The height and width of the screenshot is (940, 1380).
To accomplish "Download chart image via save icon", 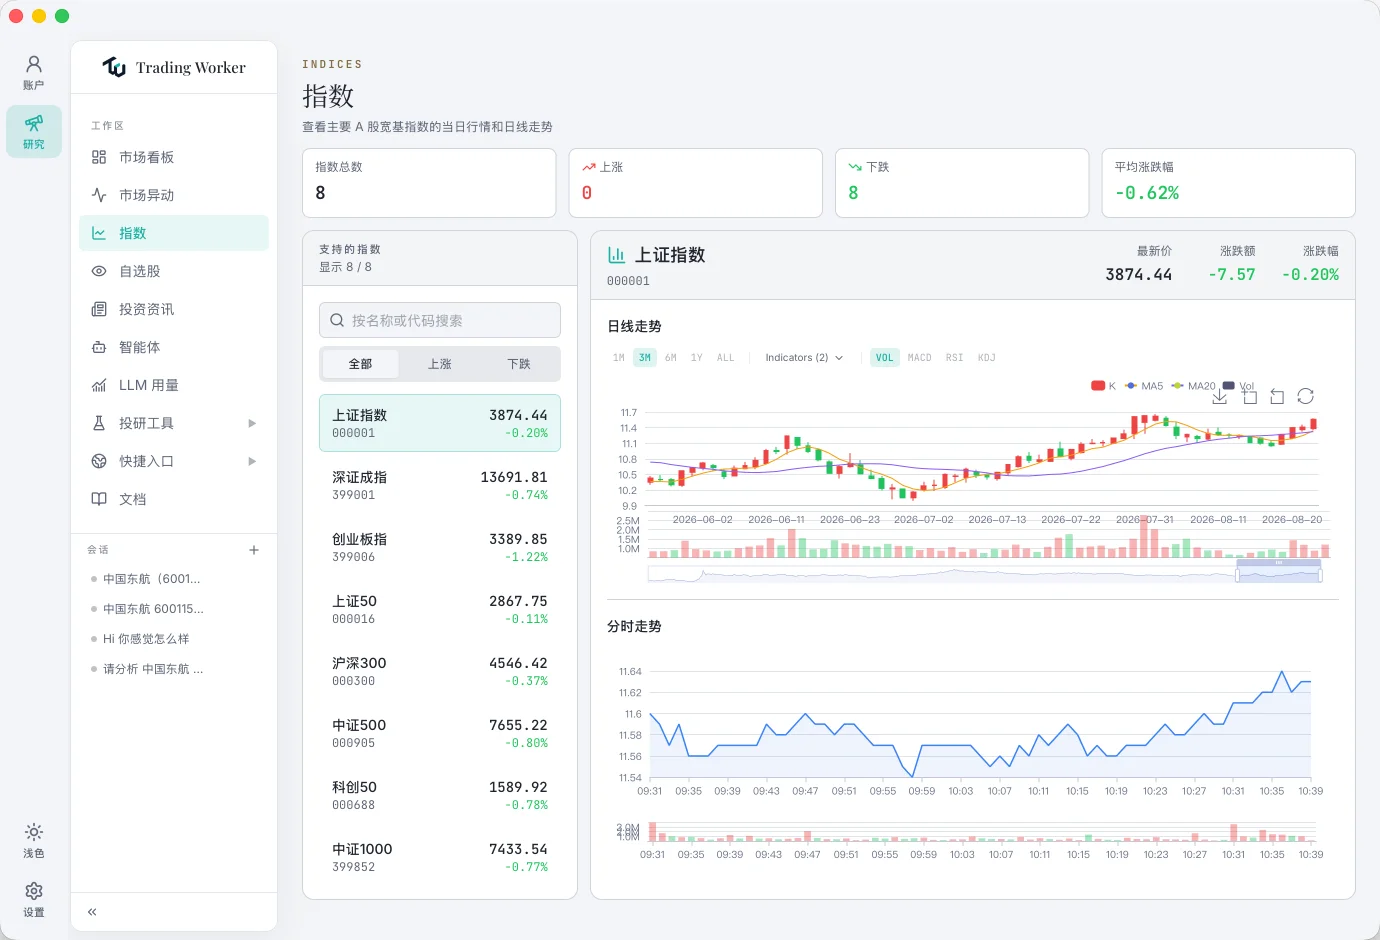I will [1220, 397].
